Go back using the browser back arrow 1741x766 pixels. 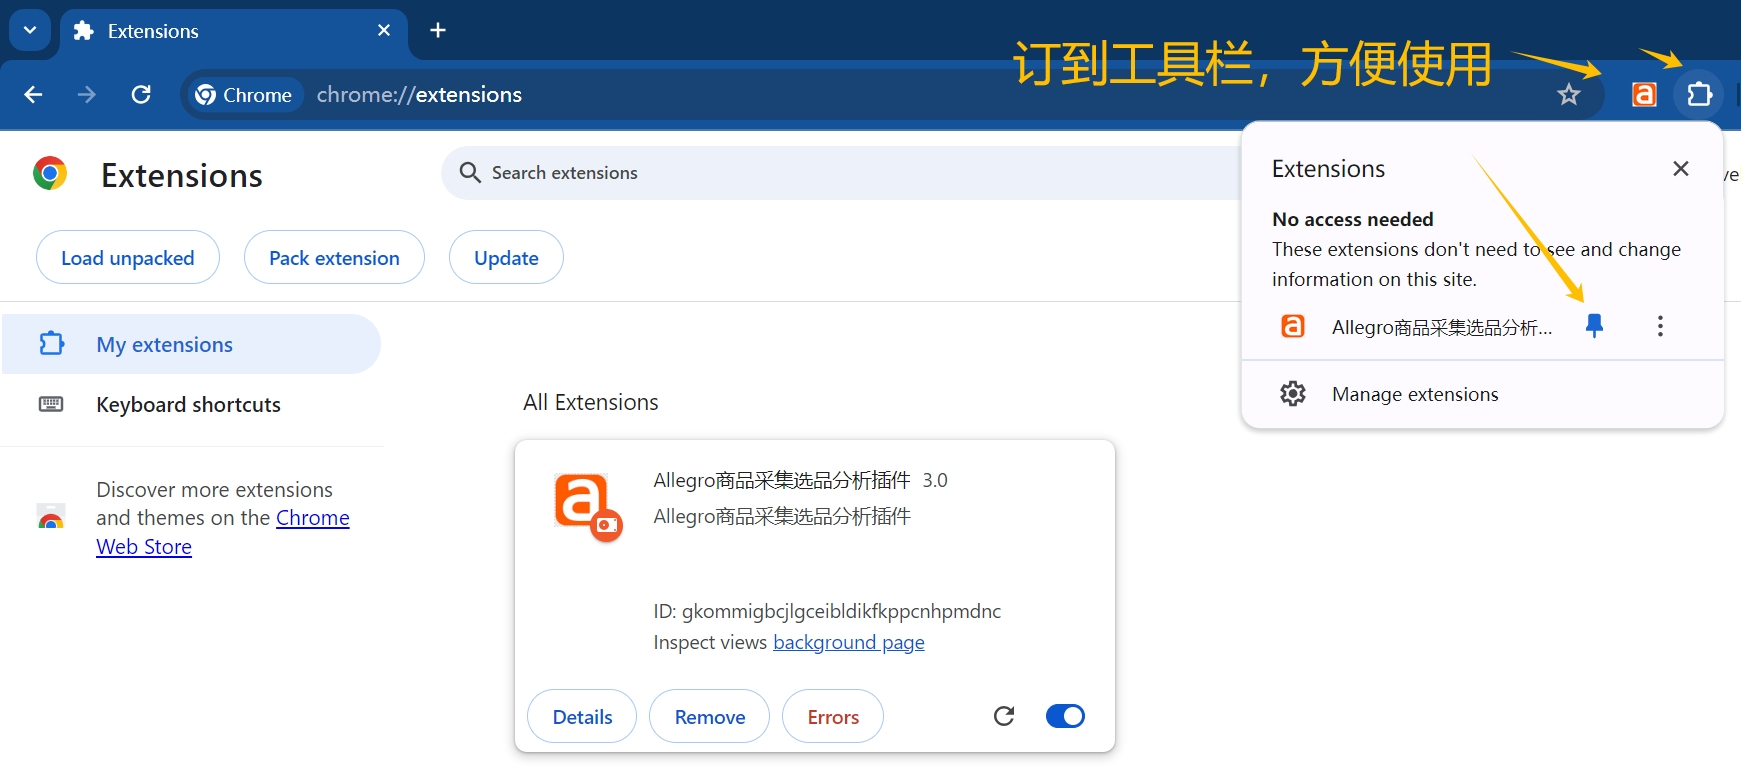pos(33,94)
